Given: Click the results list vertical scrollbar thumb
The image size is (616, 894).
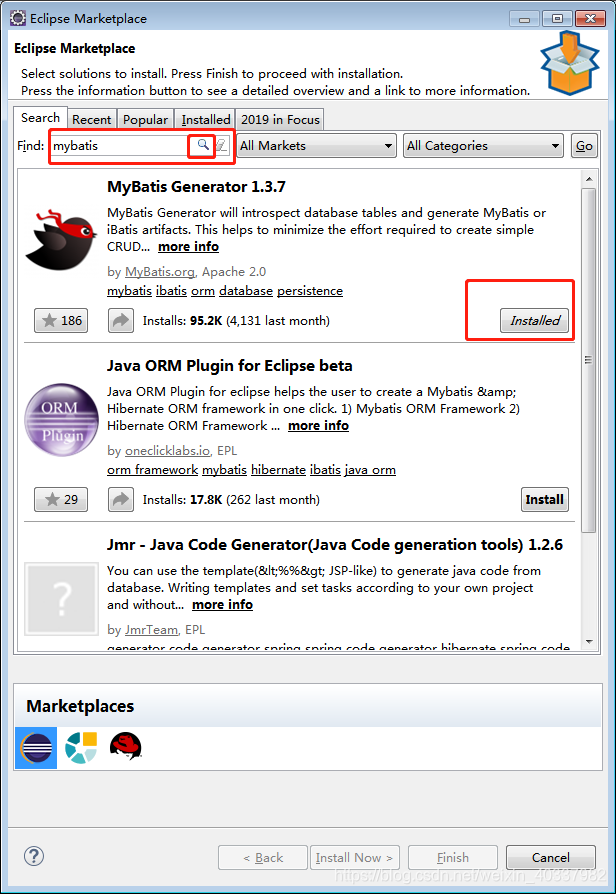Looking at the screenshot, I should click(589, 360).
